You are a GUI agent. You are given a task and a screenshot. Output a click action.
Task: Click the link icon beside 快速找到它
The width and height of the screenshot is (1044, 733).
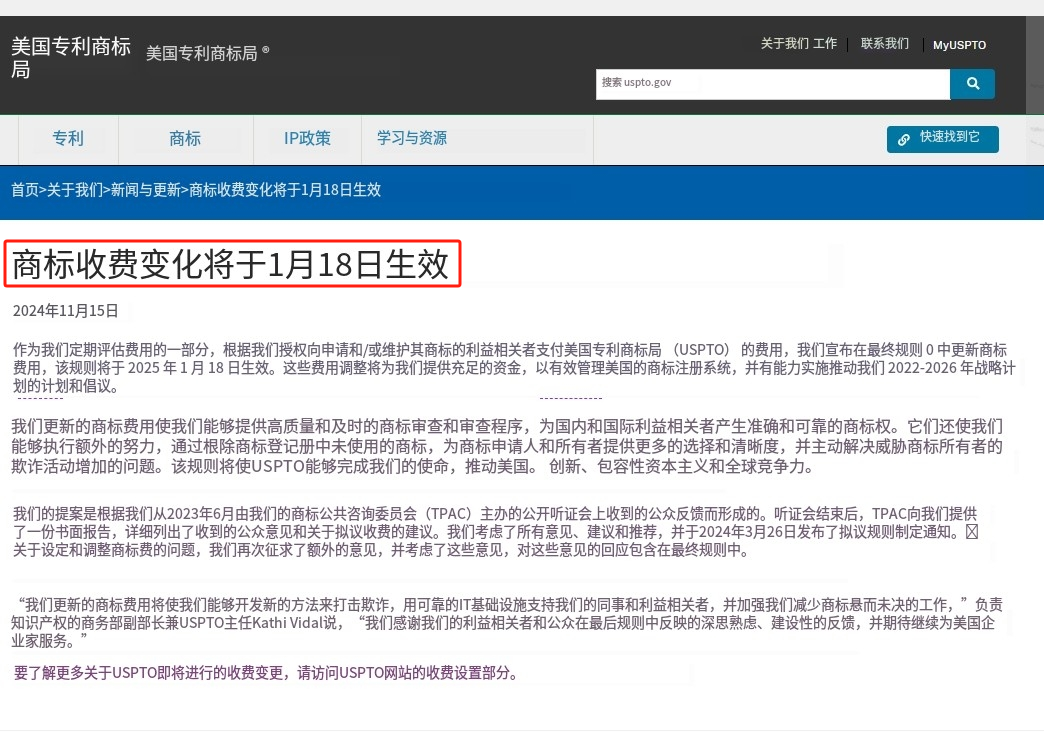tap(904, 140)
